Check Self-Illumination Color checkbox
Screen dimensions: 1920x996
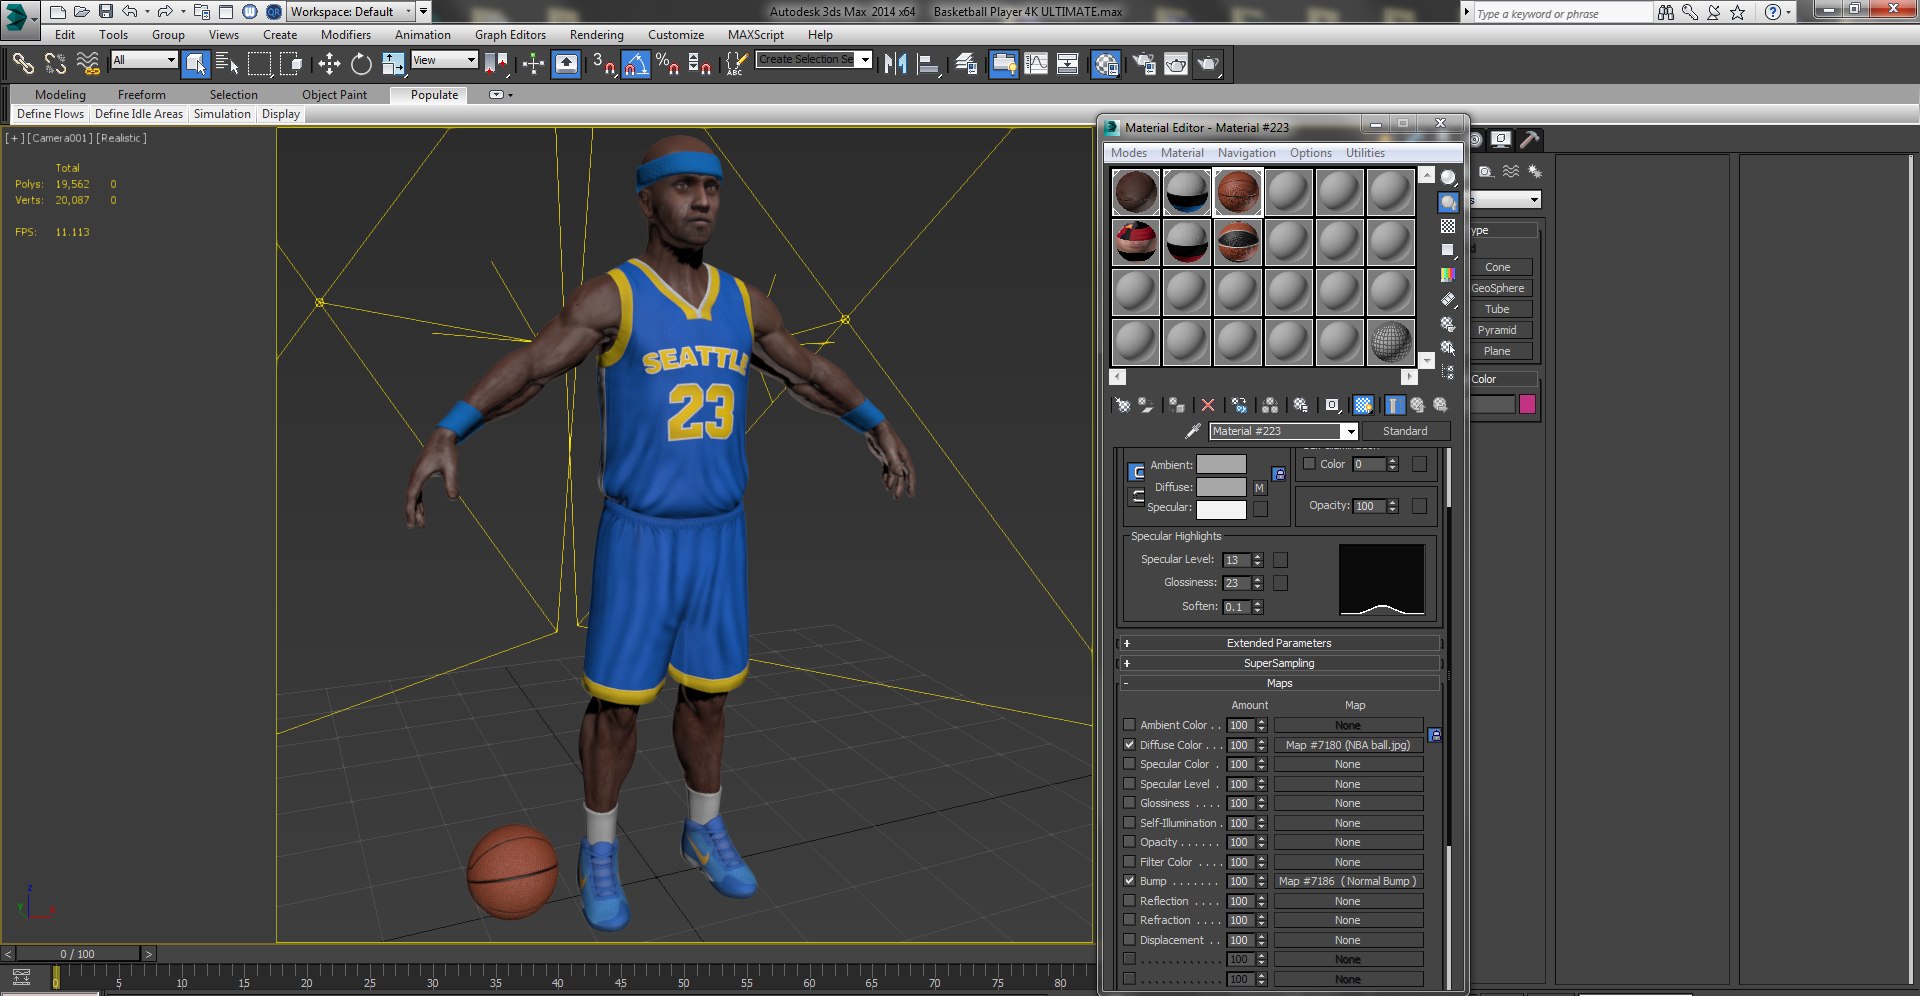[x=1309, y=464]
